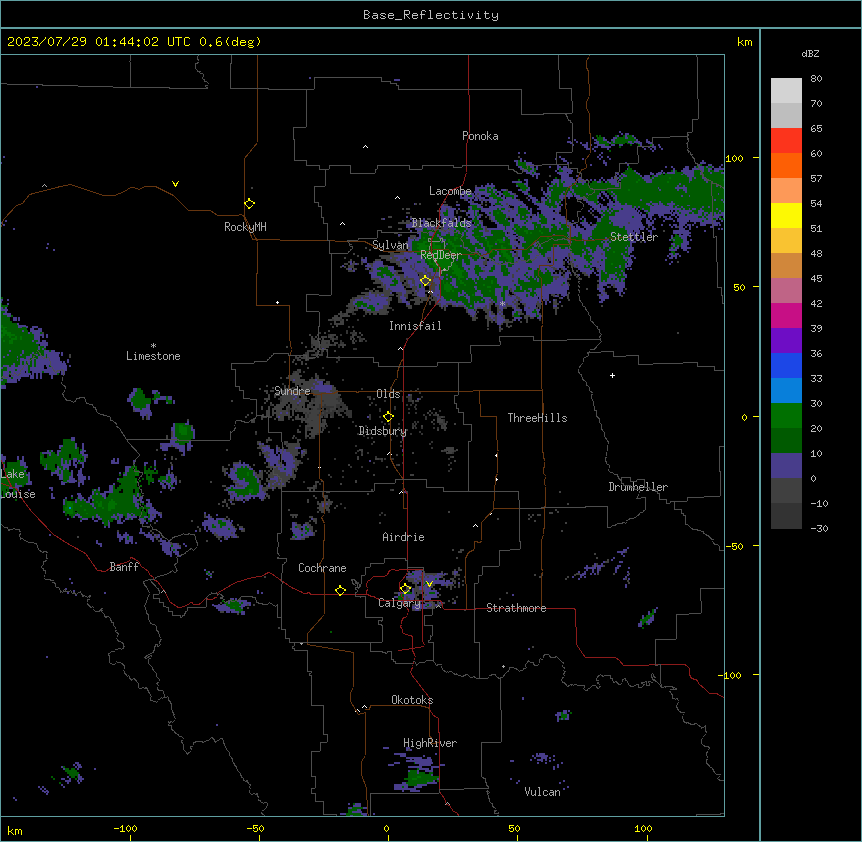Select the Strathmore city label
Viewport: 862px width, 842px height.
point(516,608)
